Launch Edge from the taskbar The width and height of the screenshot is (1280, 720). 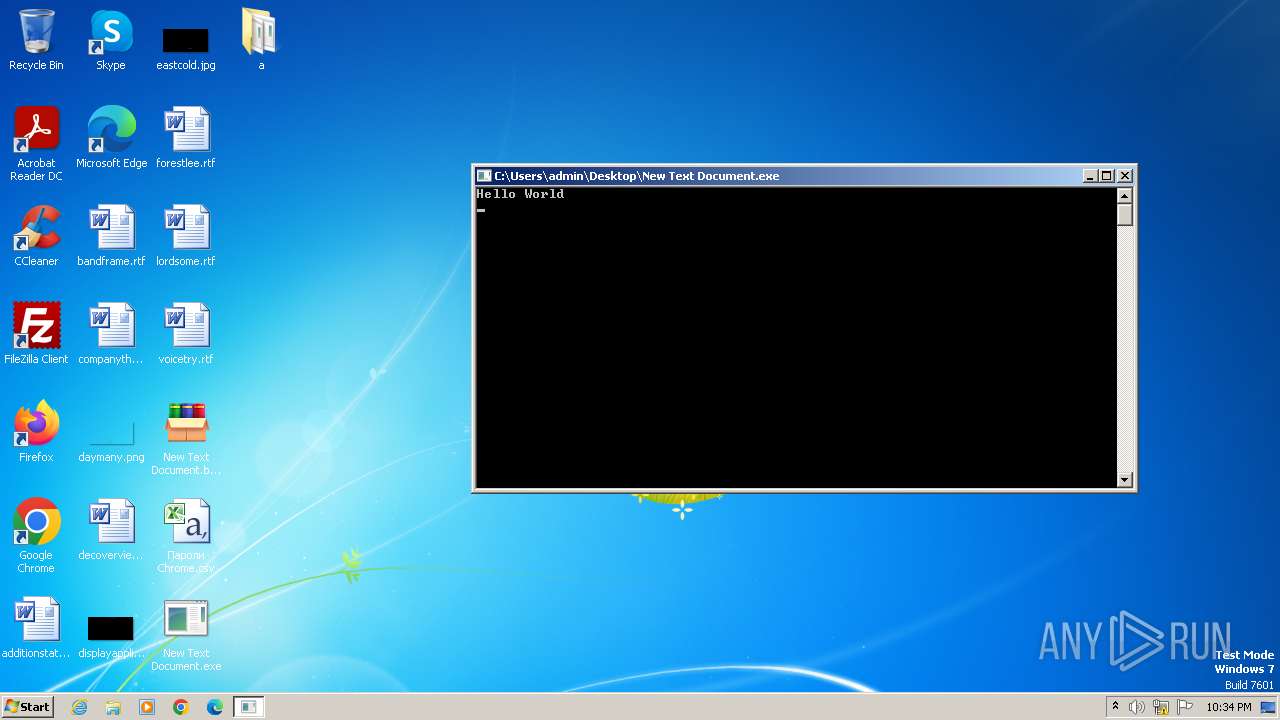[x=215, y=707]
